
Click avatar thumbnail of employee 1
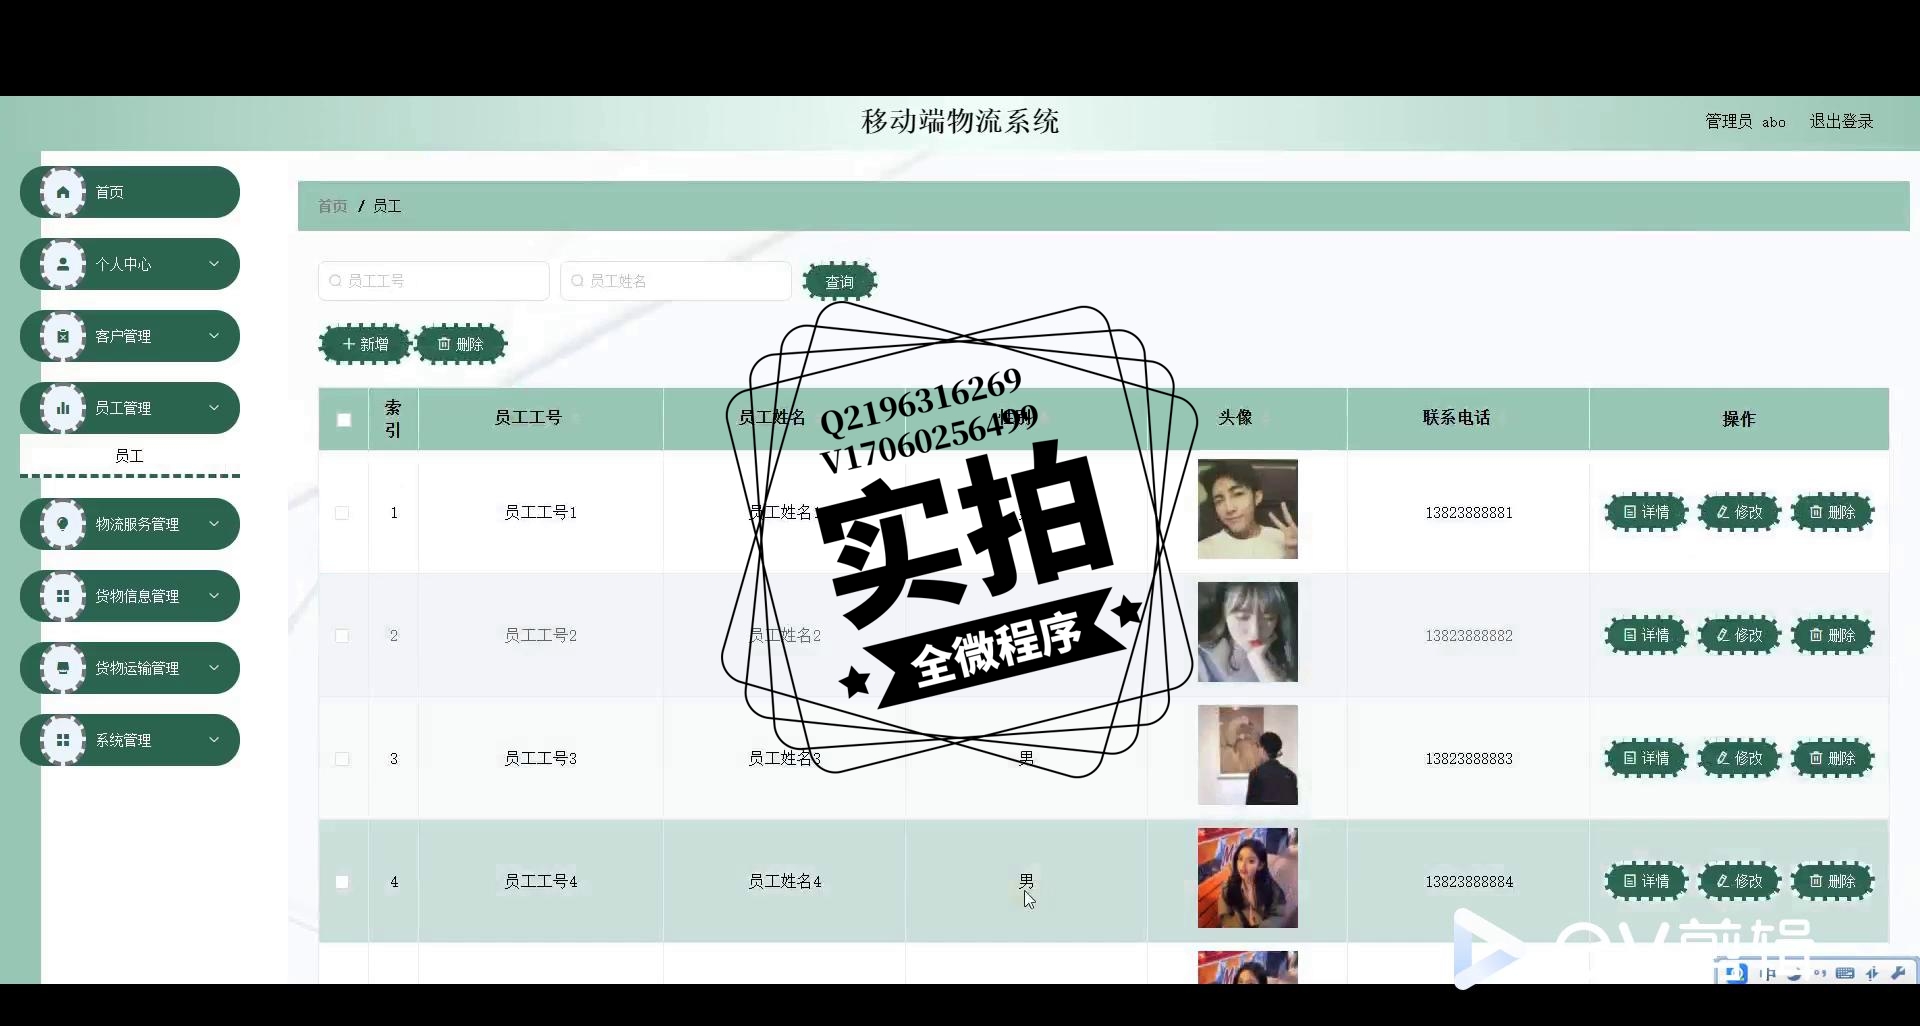click(x=1248, y=509)
